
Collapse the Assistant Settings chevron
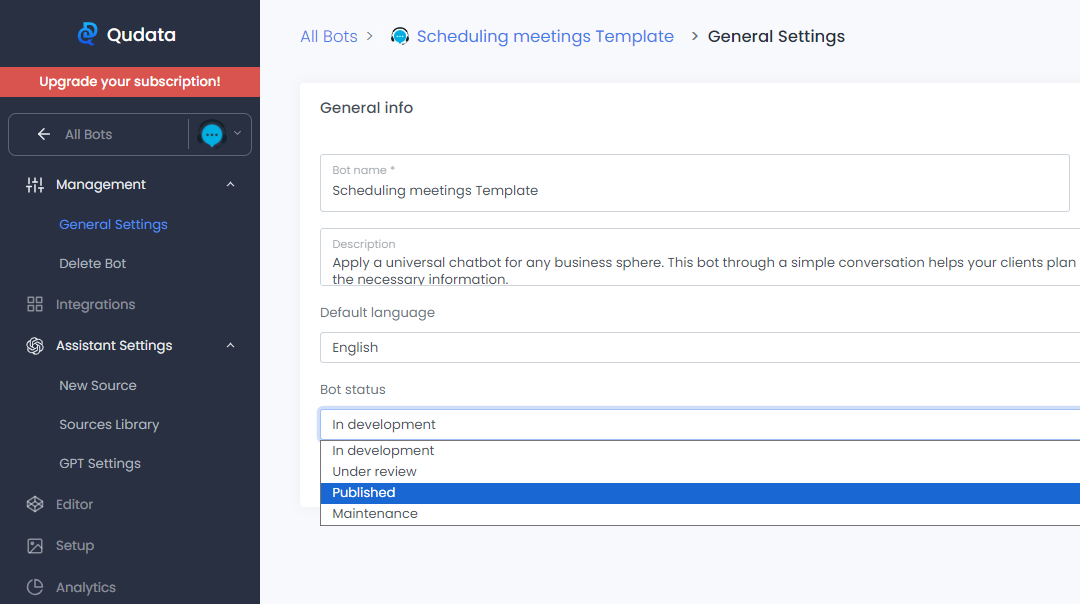231,346
